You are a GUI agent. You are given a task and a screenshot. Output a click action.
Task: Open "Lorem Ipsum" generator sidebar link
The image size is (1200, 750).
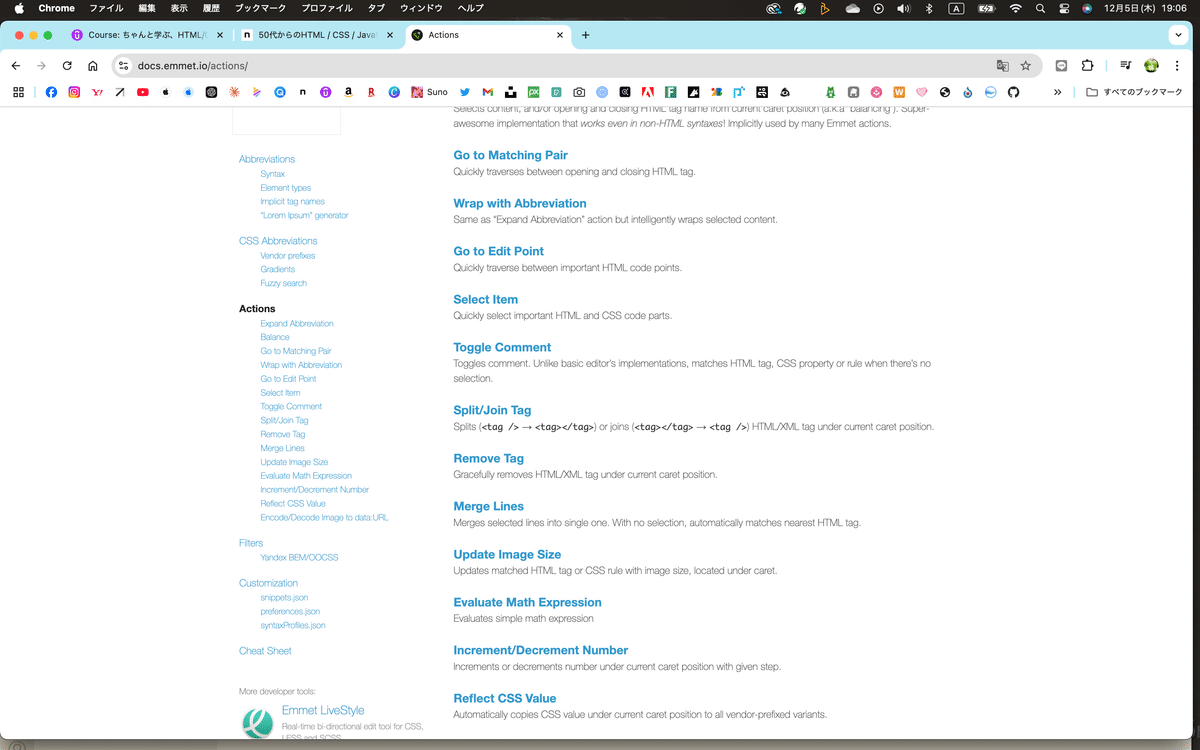pyautogui.click(x=304, y=215)
